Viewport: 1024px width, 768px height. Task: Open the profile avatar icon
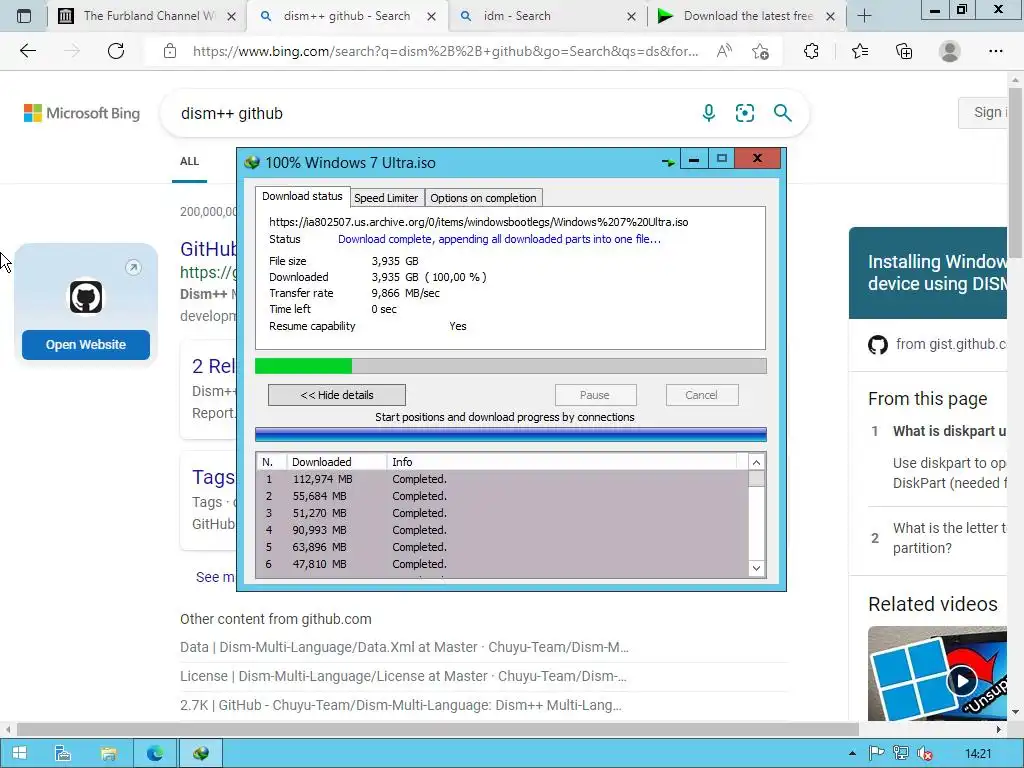pyautogui.click(x=950, y=51)
